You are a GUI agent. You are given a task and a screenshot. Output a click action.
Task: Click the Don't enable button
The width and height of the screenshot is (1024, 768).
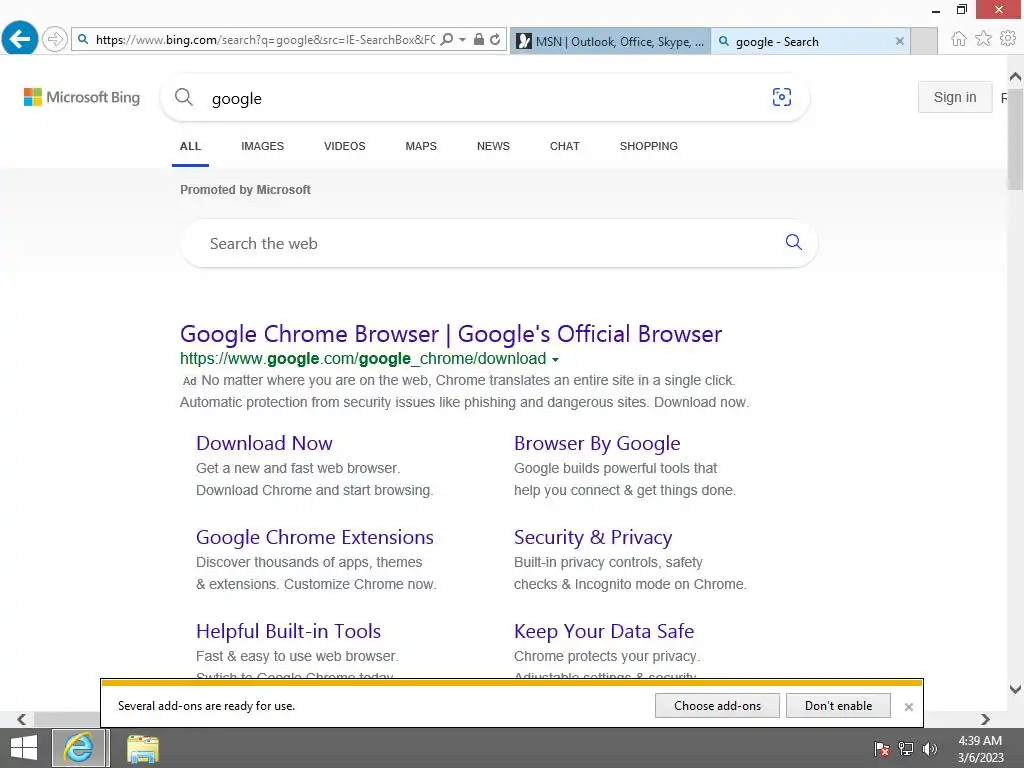[x=838, y=706]
